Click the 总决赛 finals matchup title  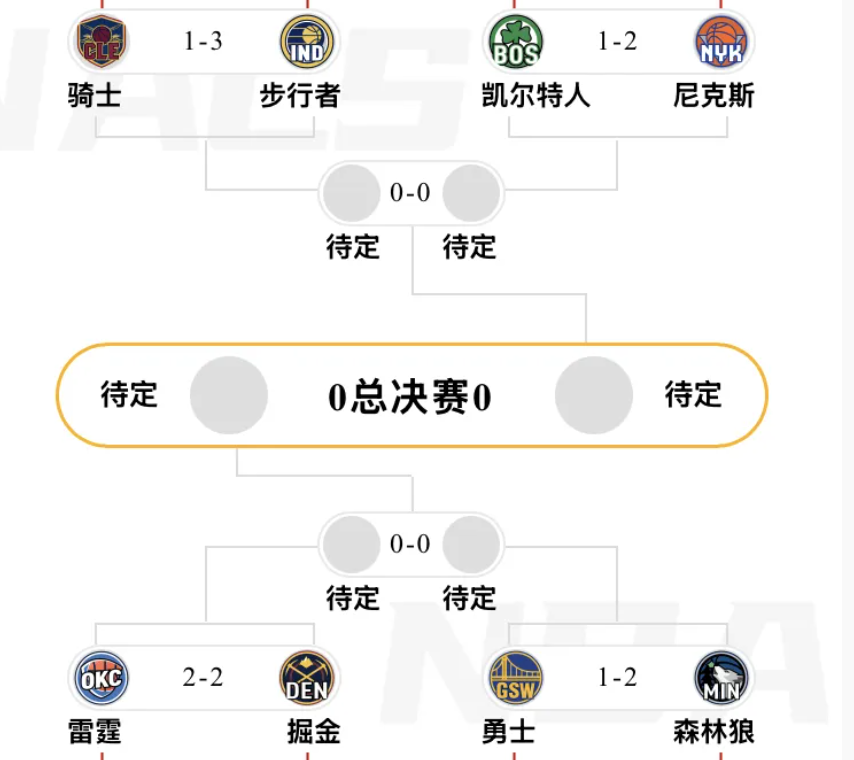coord(410,398)
